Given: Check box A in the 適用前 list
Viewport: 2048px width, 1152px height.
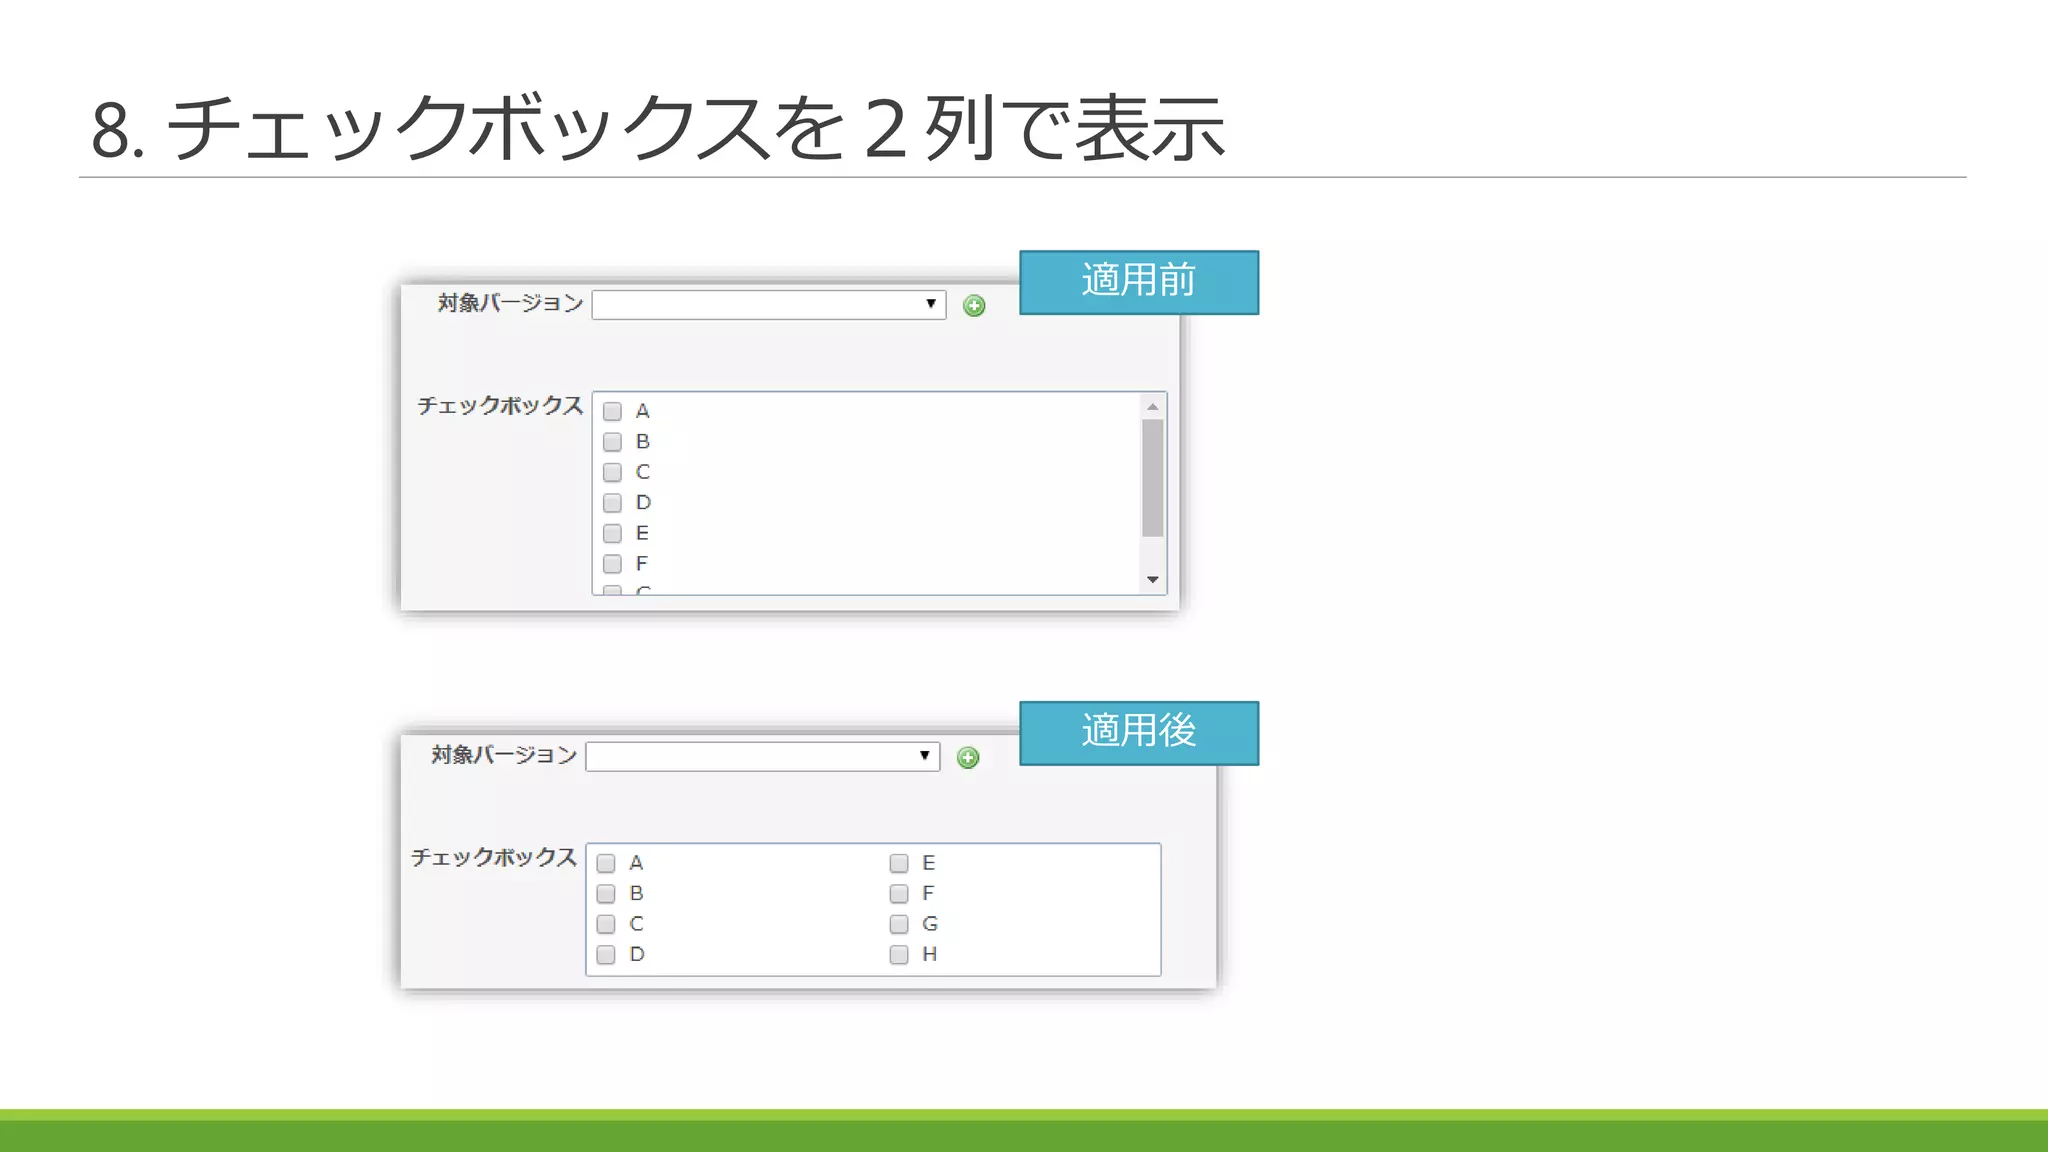Looking at the screenshot, I should pos(613,411).
